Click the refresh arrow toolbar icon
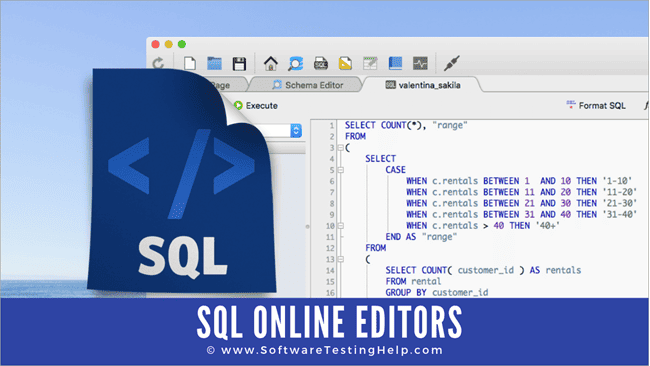This screenshot has width=650, height=366. point(158,63)
